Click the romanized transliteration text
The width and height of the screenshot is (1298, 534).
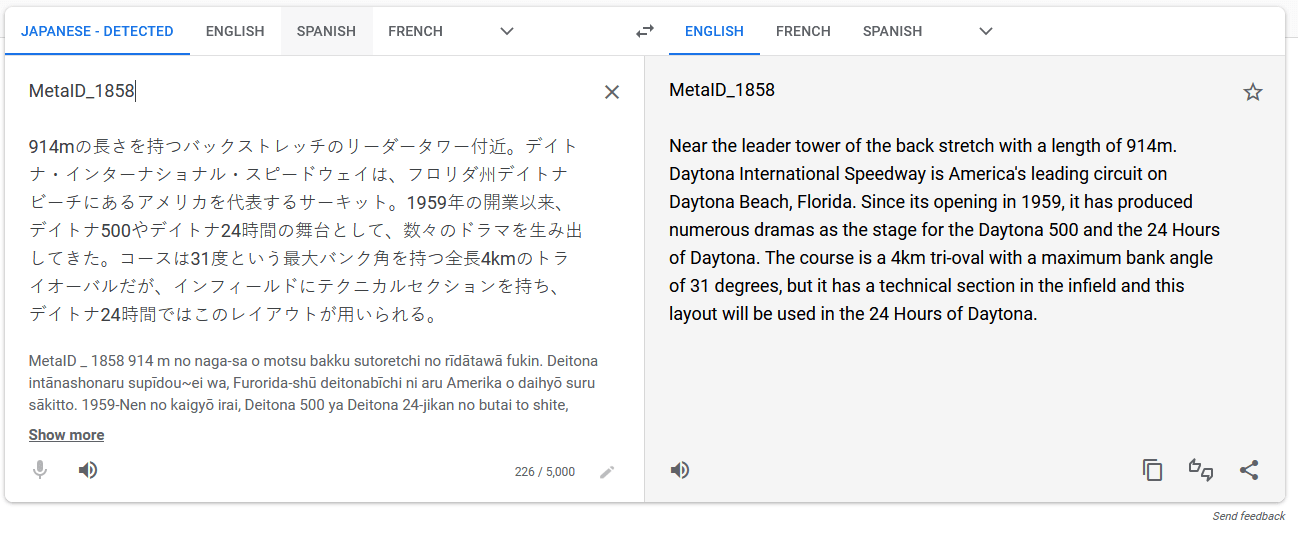[313, 383]
